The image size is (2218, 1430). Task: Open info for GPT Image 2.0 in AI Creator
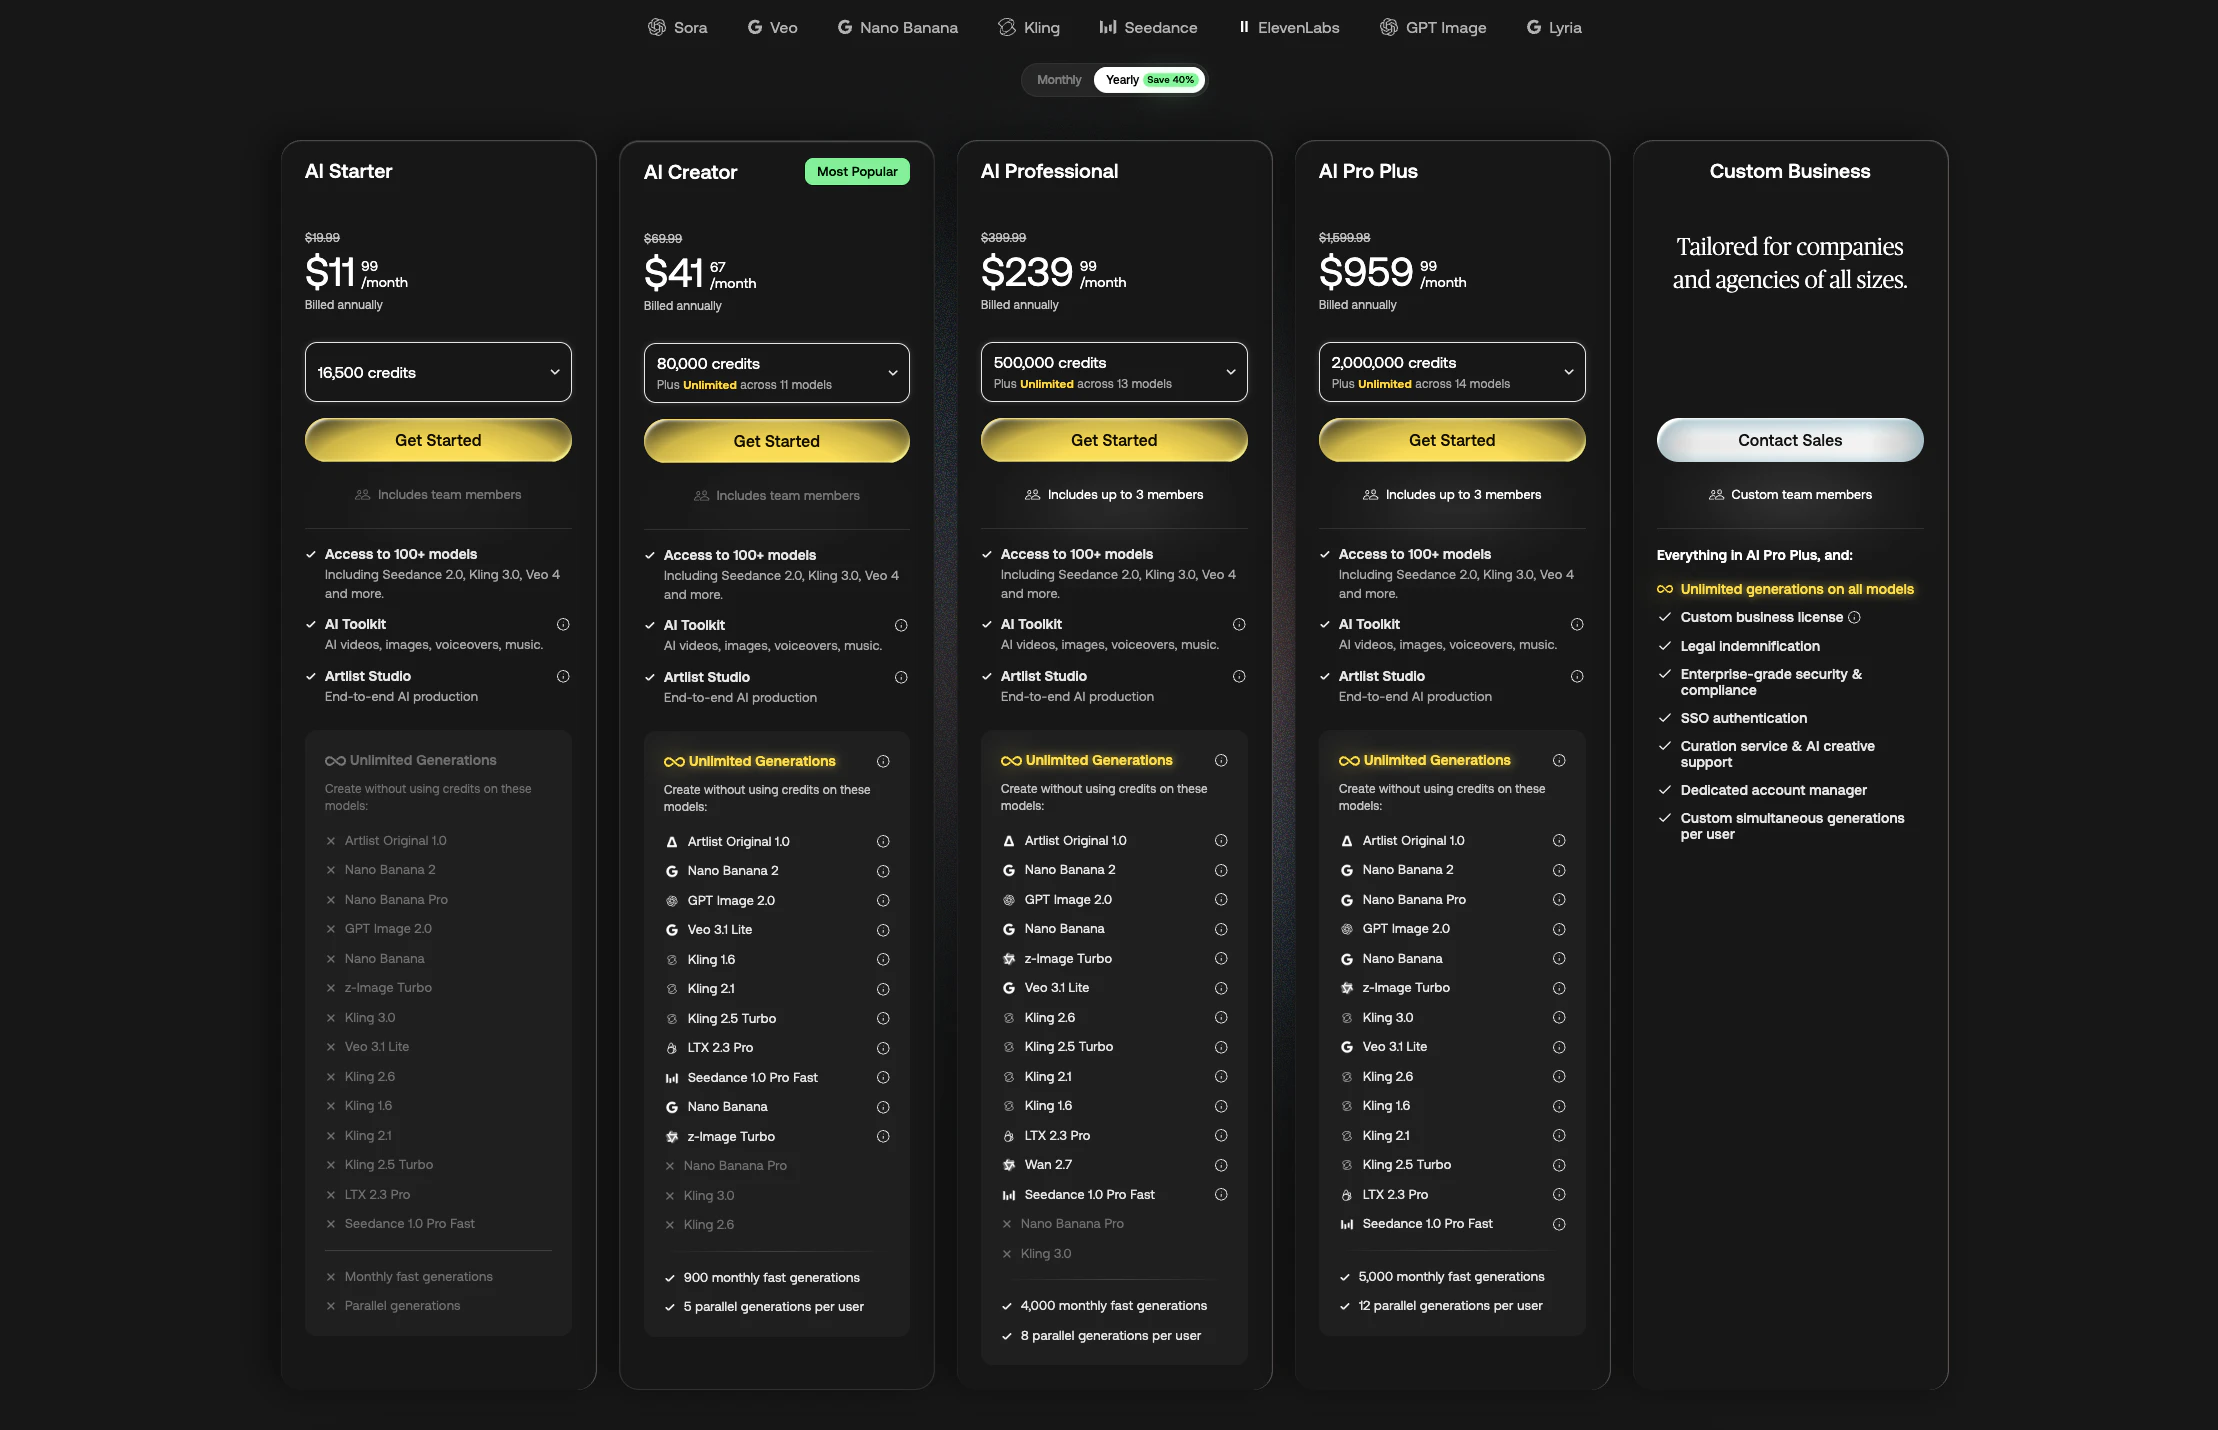click(x=883, y=900)
